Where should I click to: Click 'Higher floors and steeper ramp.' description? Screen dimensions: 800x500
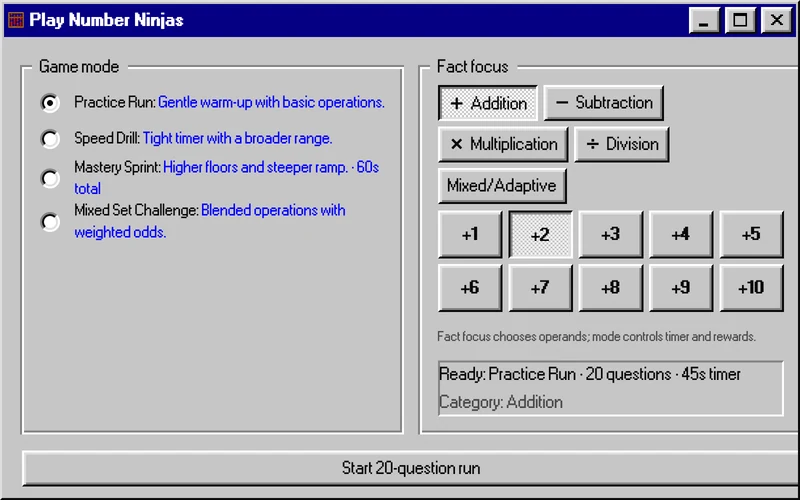(256, 167)
